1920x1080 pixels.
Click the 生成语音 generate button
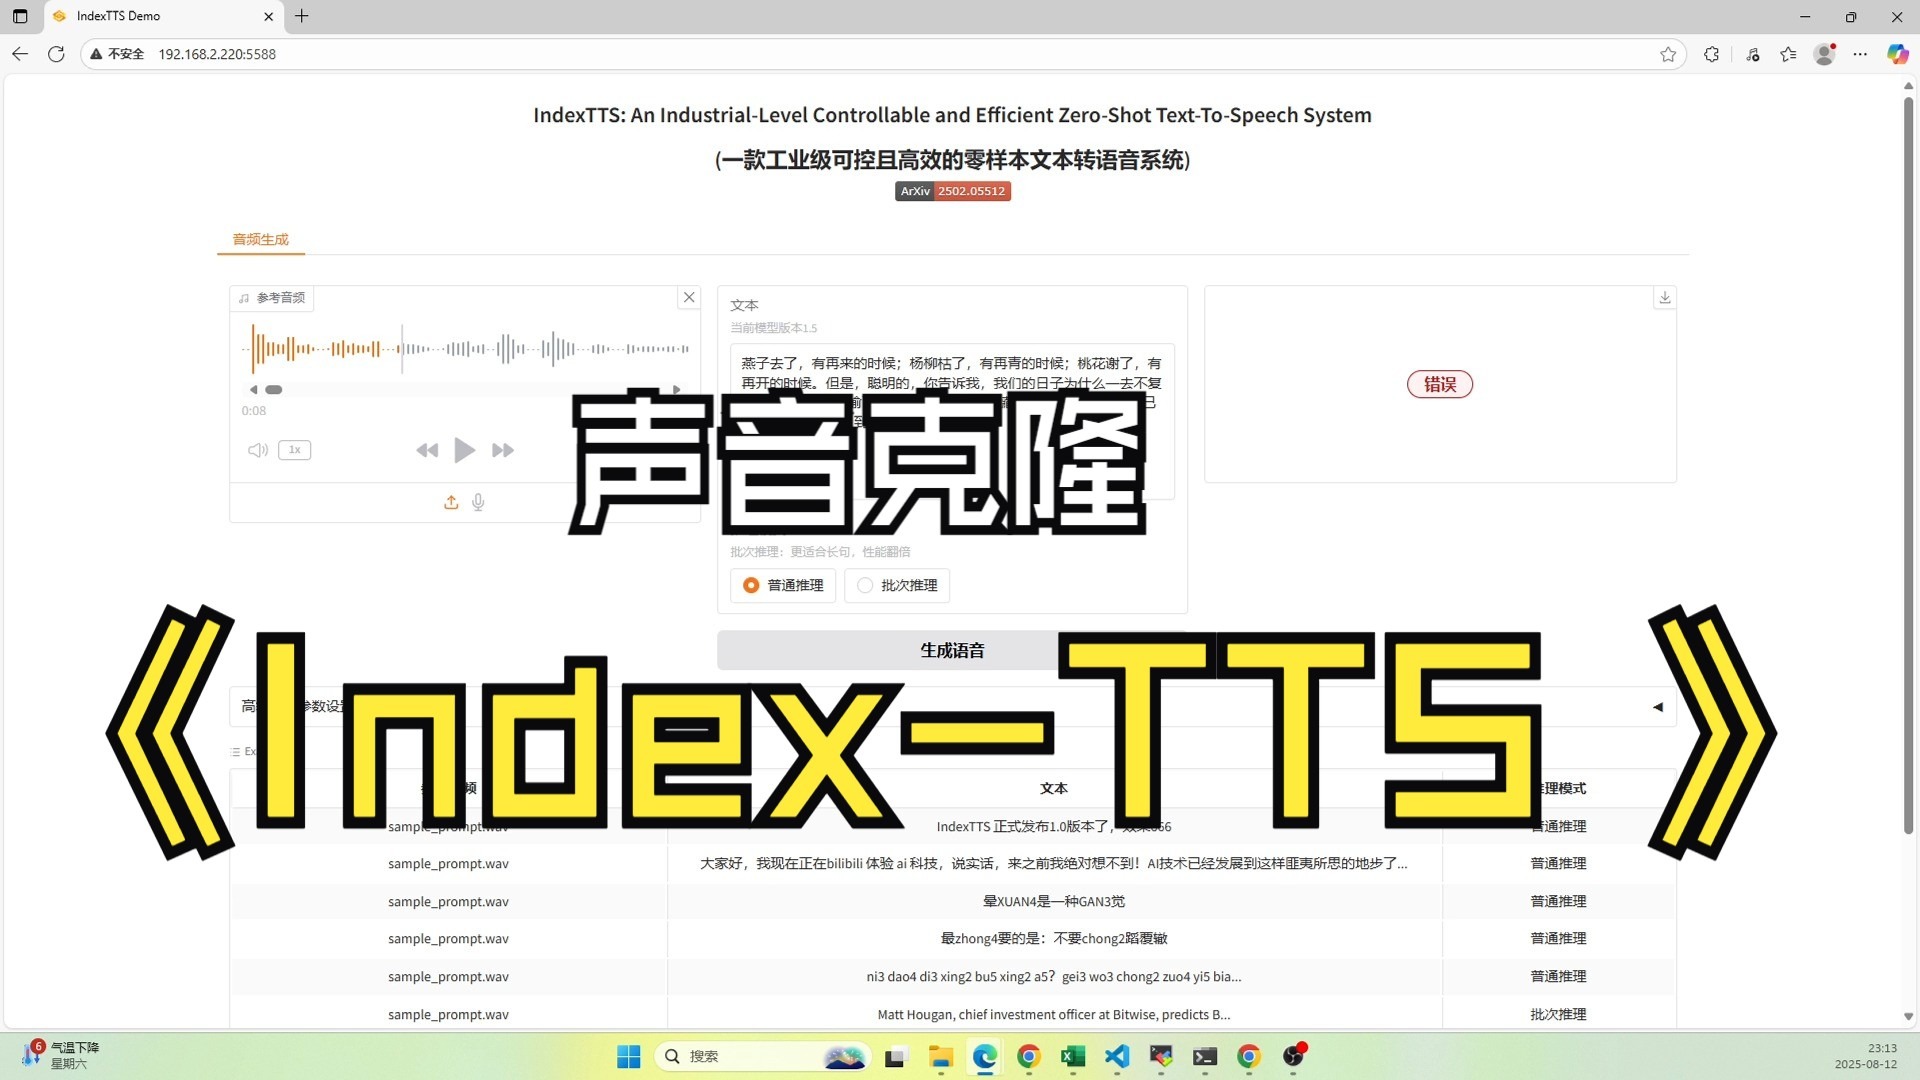pyautogui.click(x=952, y=650)
